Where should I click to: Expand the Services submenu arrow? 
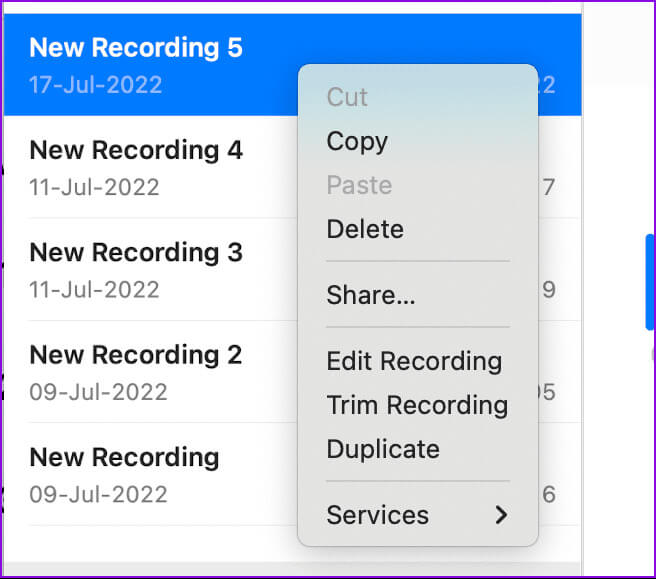[x=501, y=515]
